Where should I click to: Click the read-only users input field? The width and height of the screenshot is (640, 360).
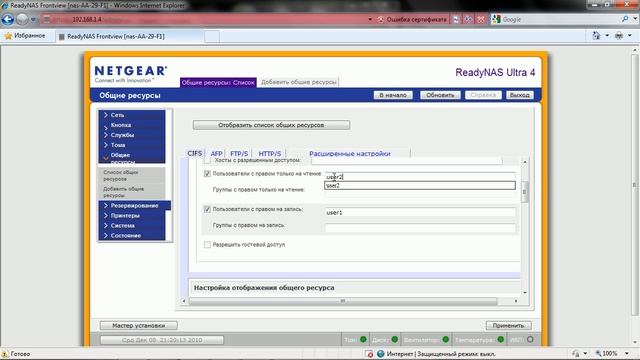pyautogui.click(x=420, y=177)
